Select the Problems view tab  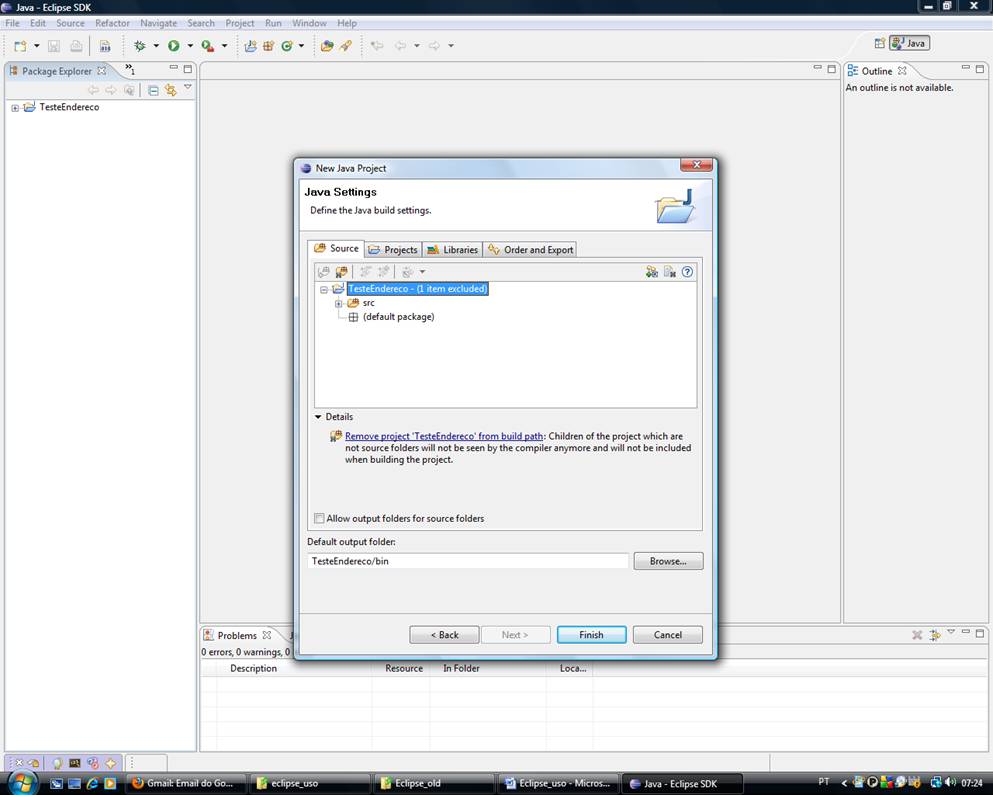tap(237, 635)
